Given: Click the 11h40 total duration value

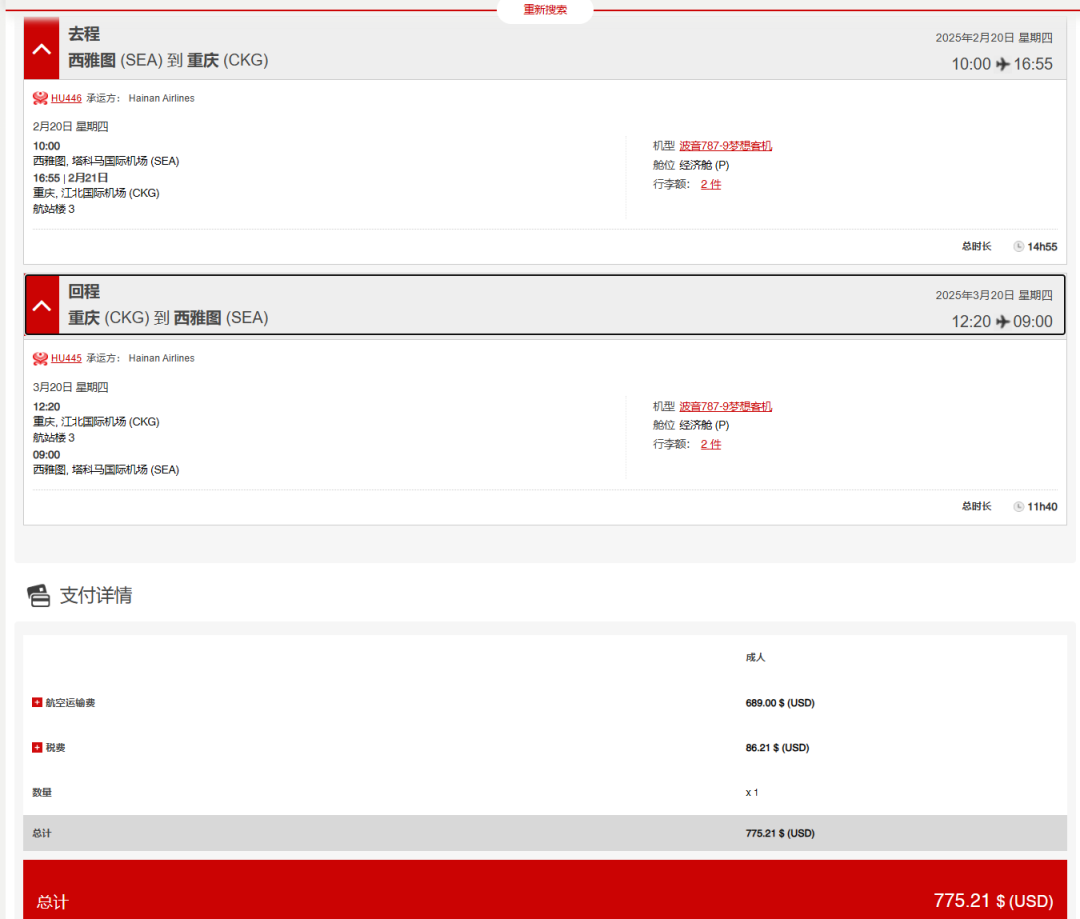Looking at the screenshot, I should pyautogui.click(x=1042, y=506).
